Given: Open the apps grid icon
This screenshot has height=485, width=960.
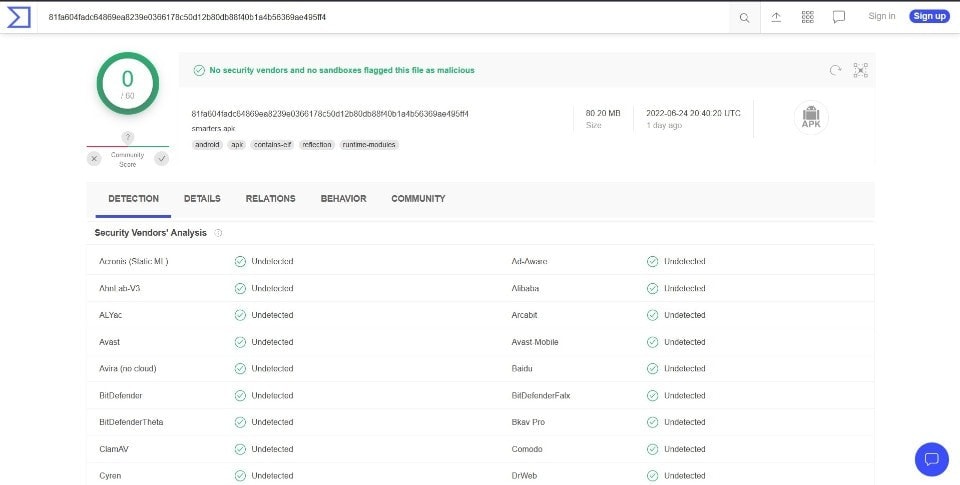Looking at the screenshot, I should (808, 17).
